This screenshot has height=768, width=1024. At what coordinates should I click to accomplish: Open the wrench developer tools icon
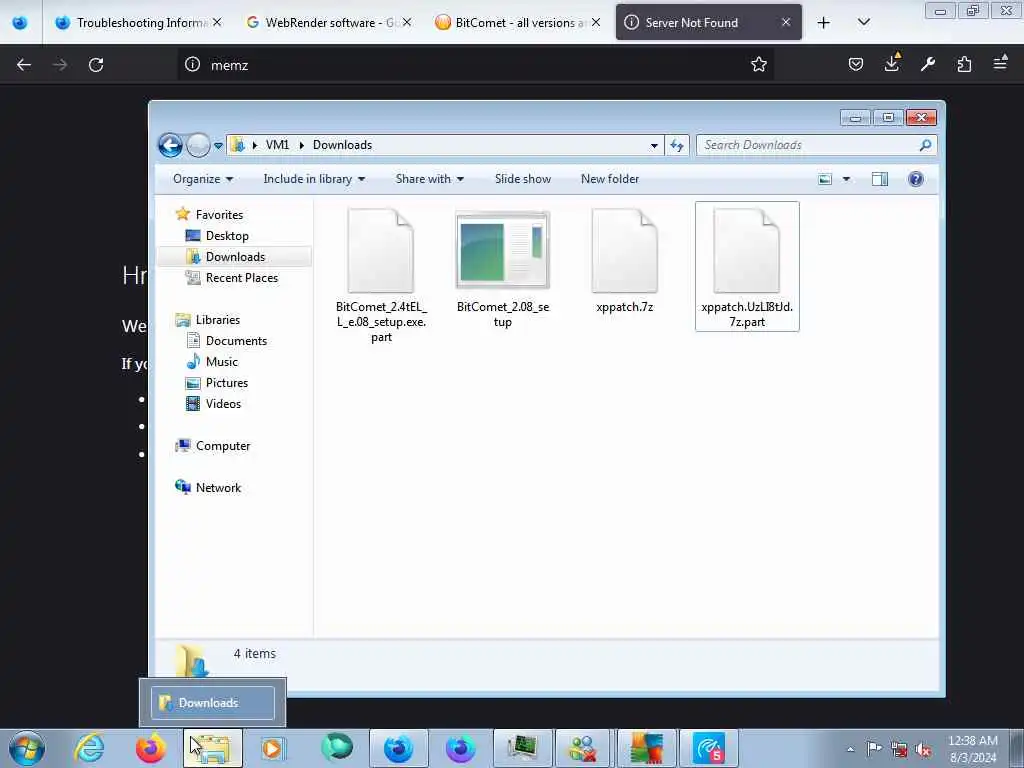point(928,64)
